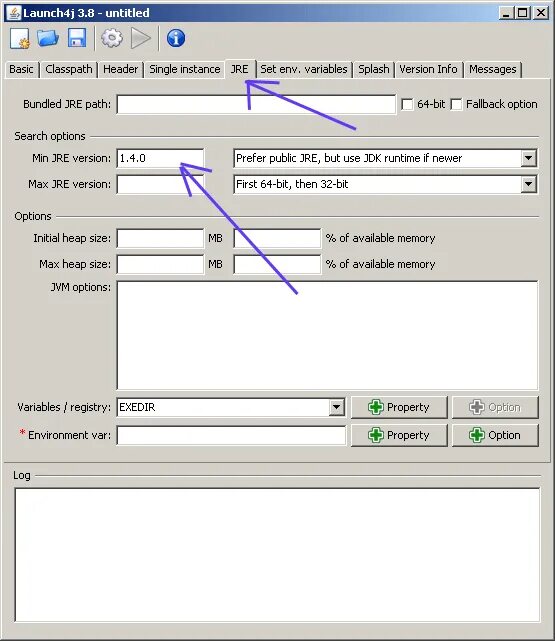Viewport: 555px width, 641px height.
Task: Open the Version Info tab
Action: point(428,69)
